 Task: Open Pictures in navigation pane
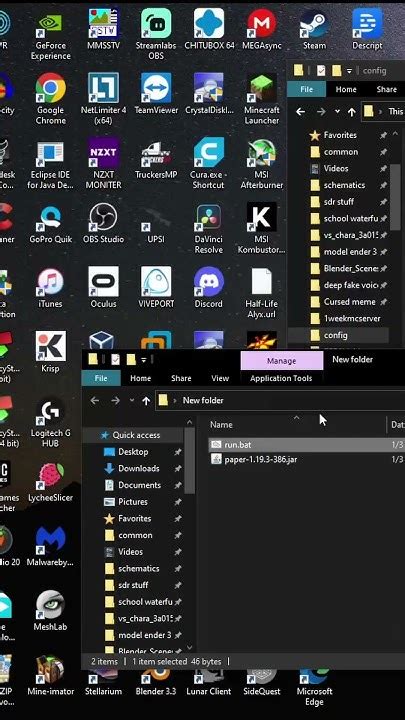point(133,502)
